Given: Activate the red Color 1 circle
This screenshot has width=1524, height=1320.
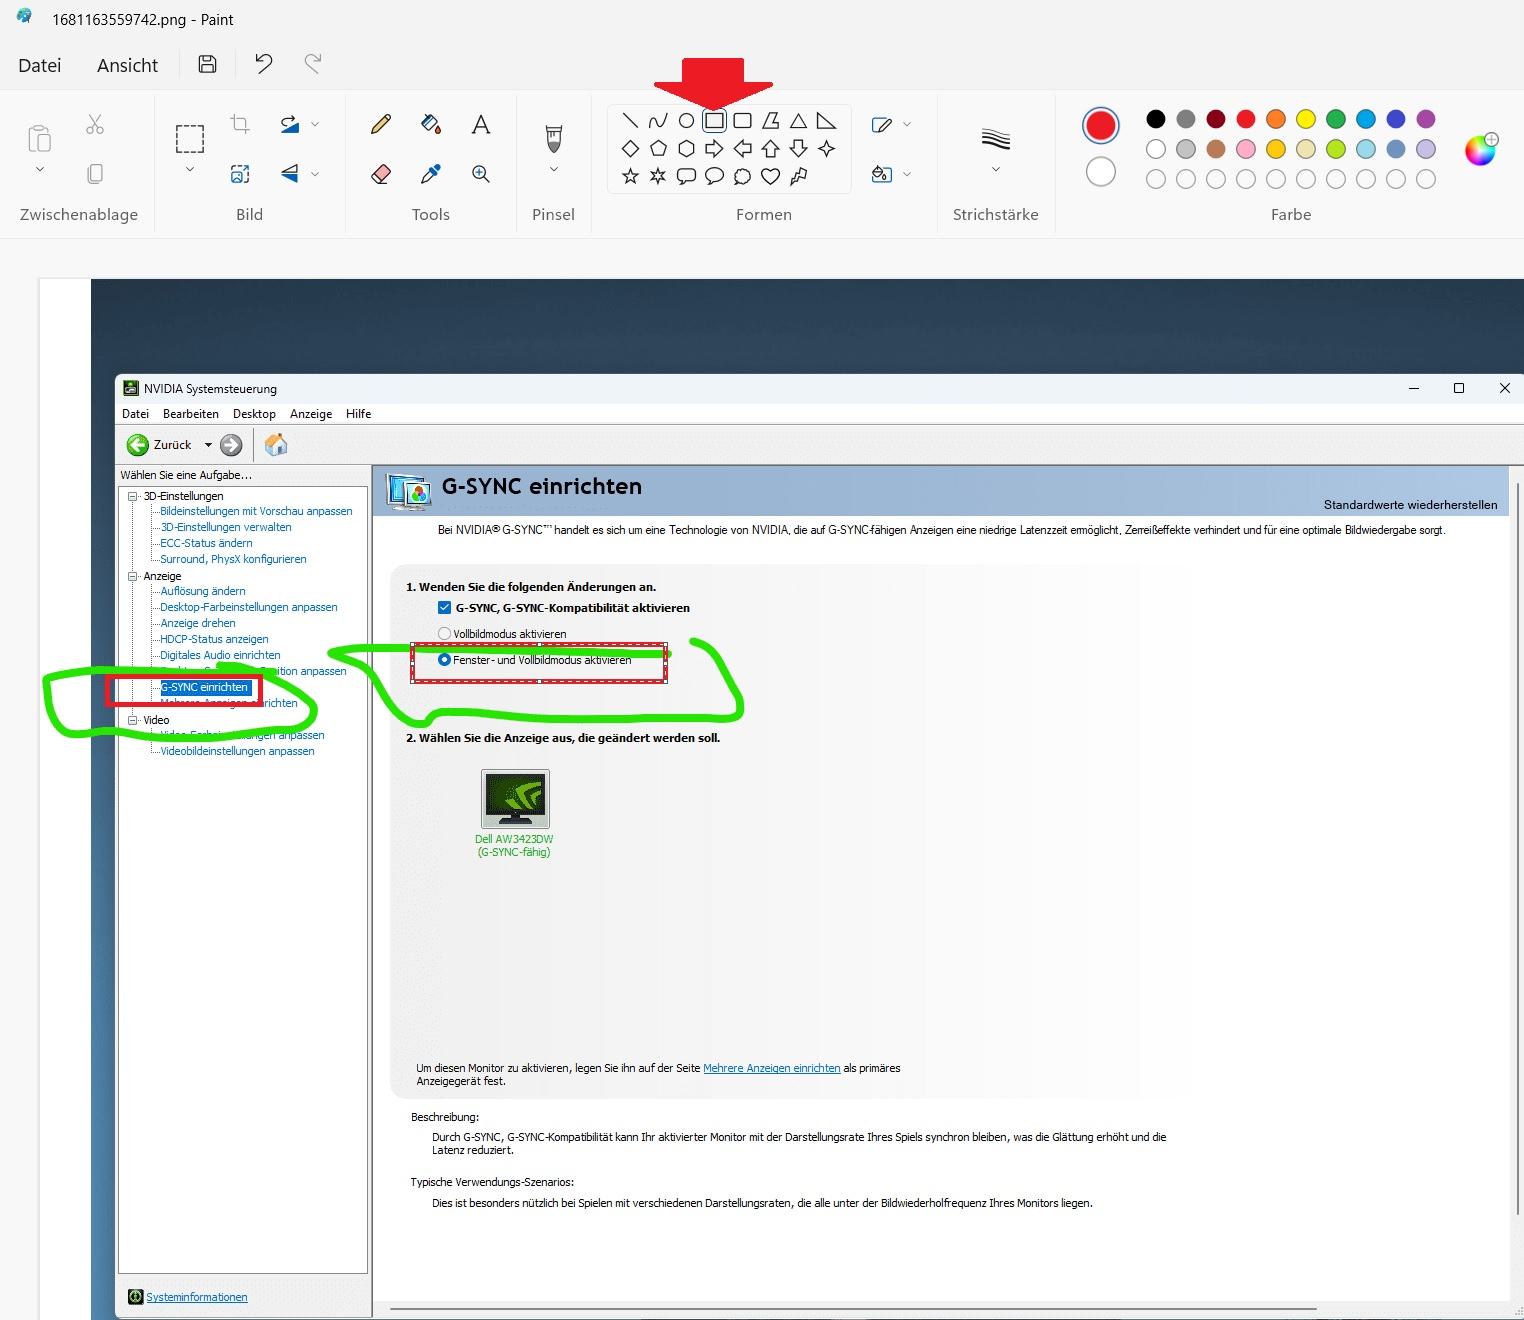Looking at the screenshot, I should pos(1100,126).
